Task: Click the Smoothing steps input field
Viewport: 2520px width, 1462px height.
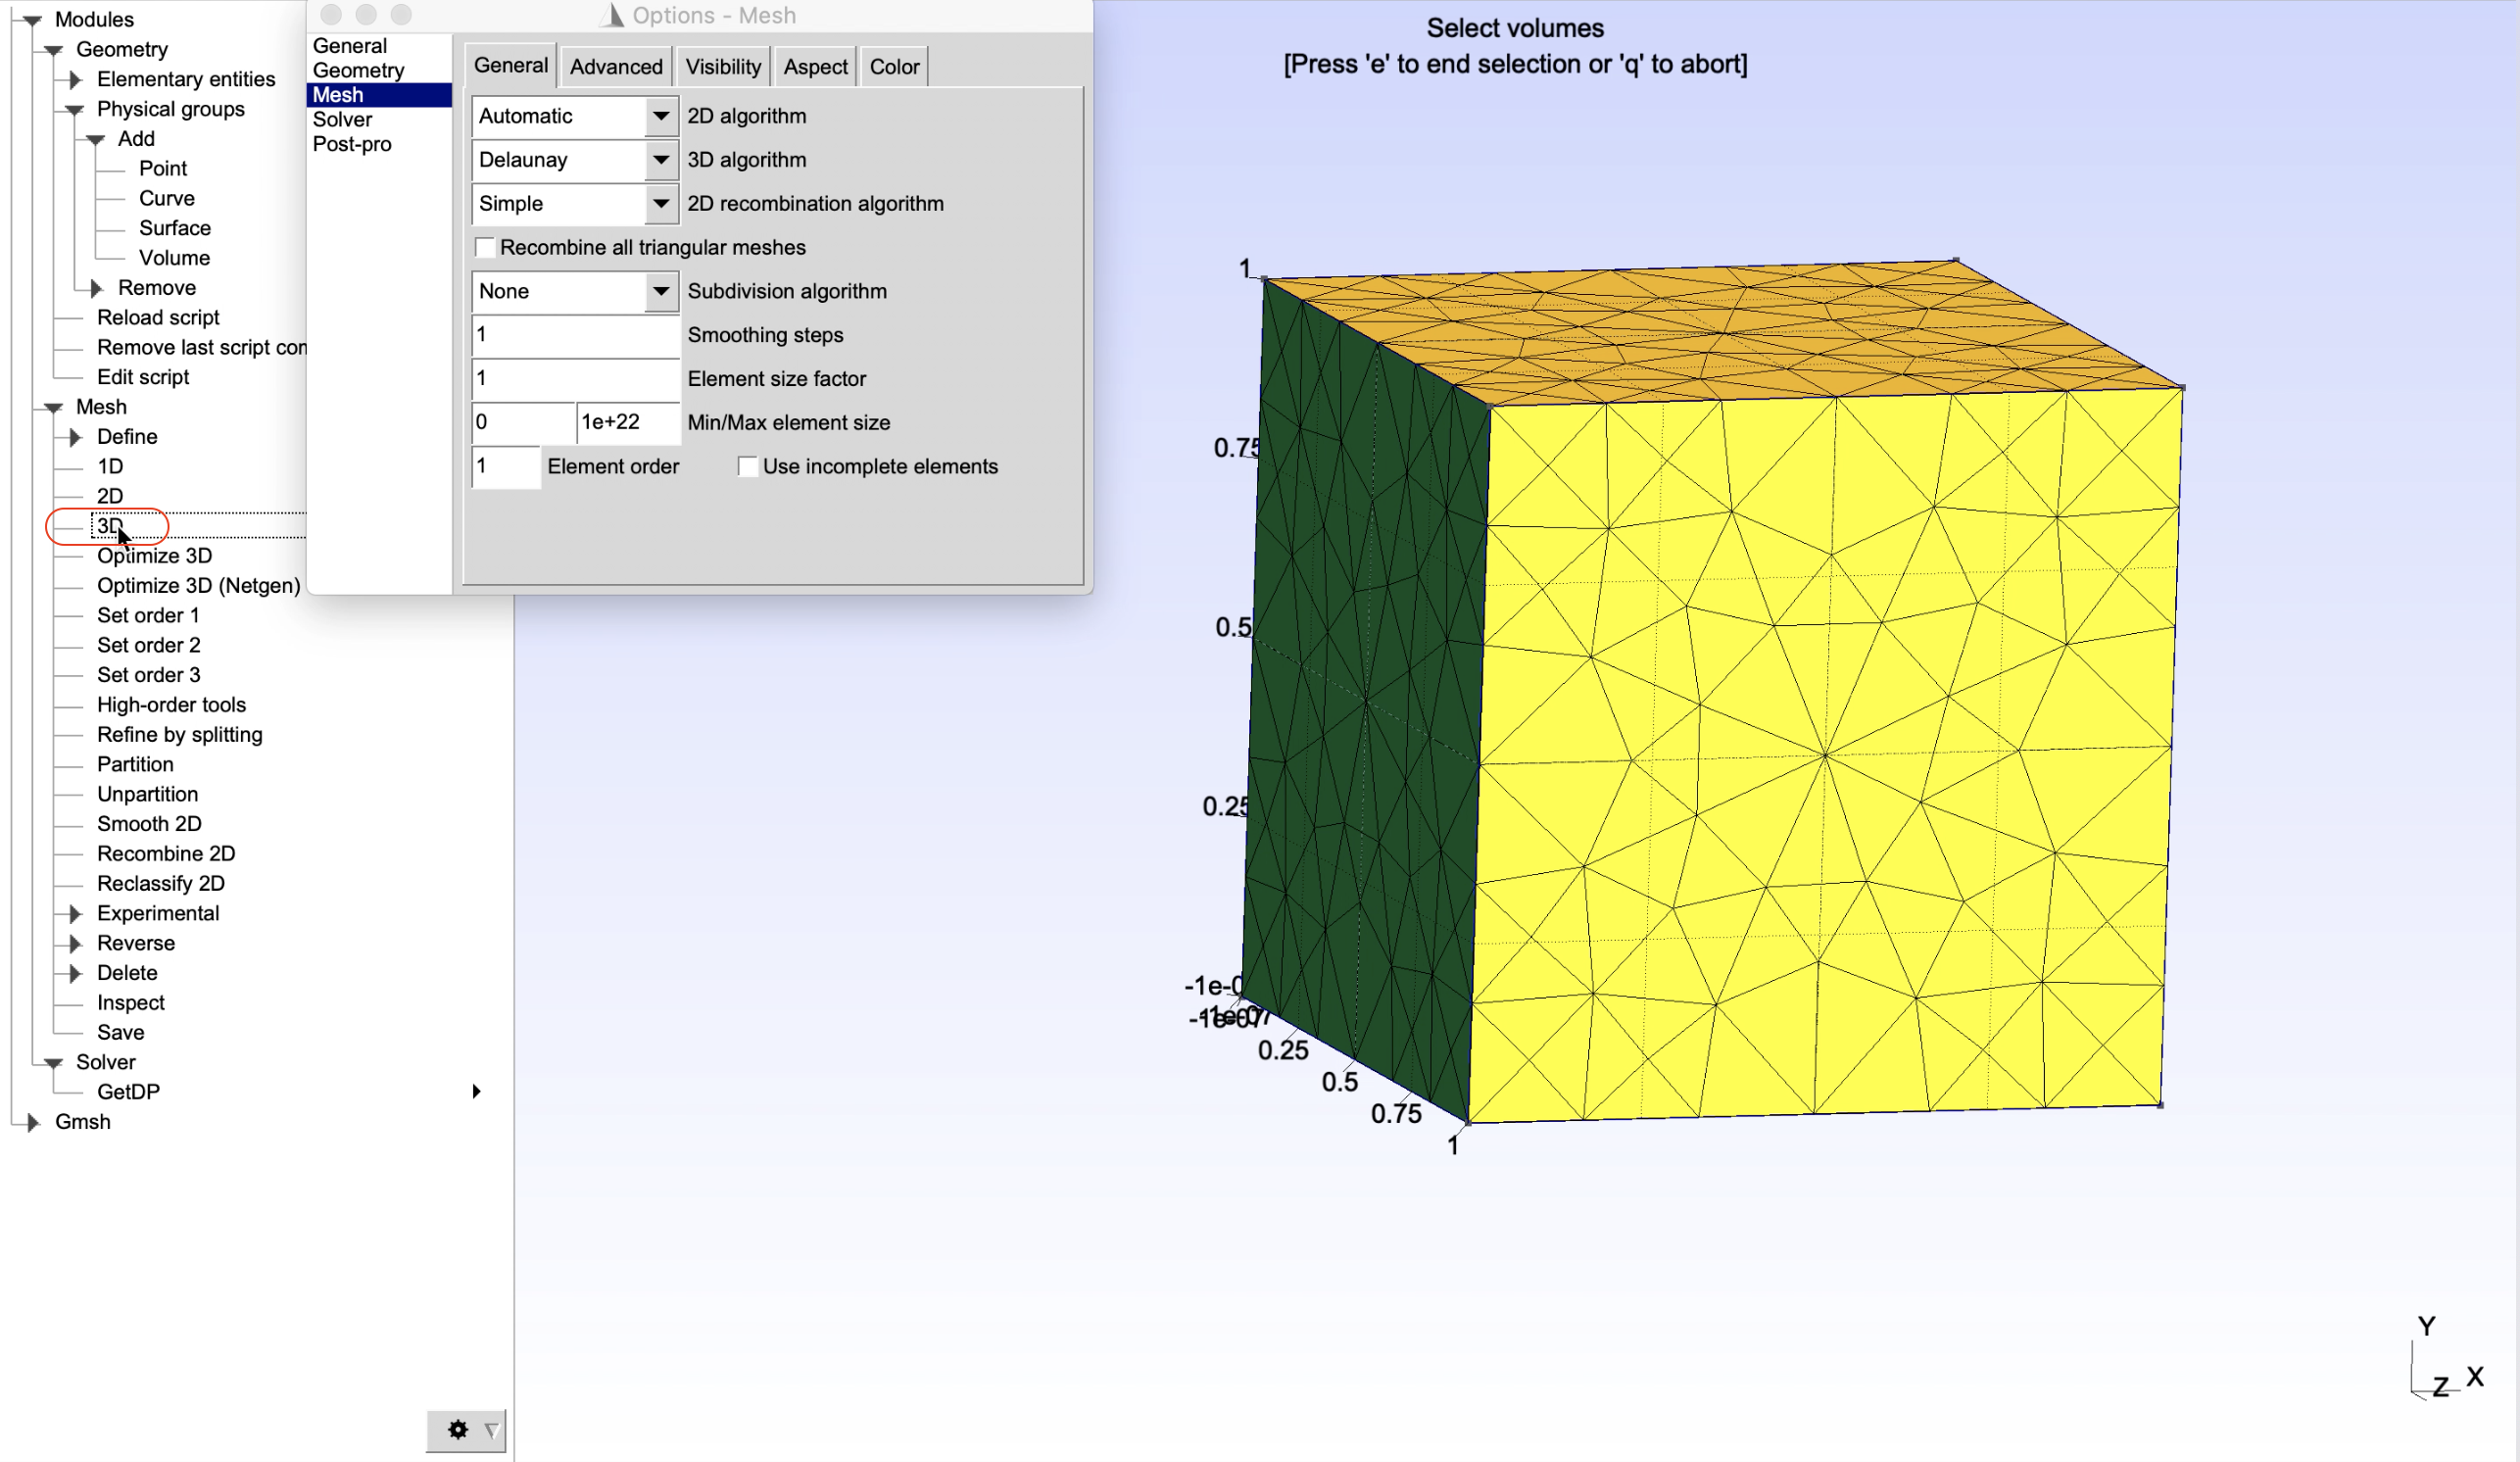Action: pyautogui.click(x=574, y=335)
